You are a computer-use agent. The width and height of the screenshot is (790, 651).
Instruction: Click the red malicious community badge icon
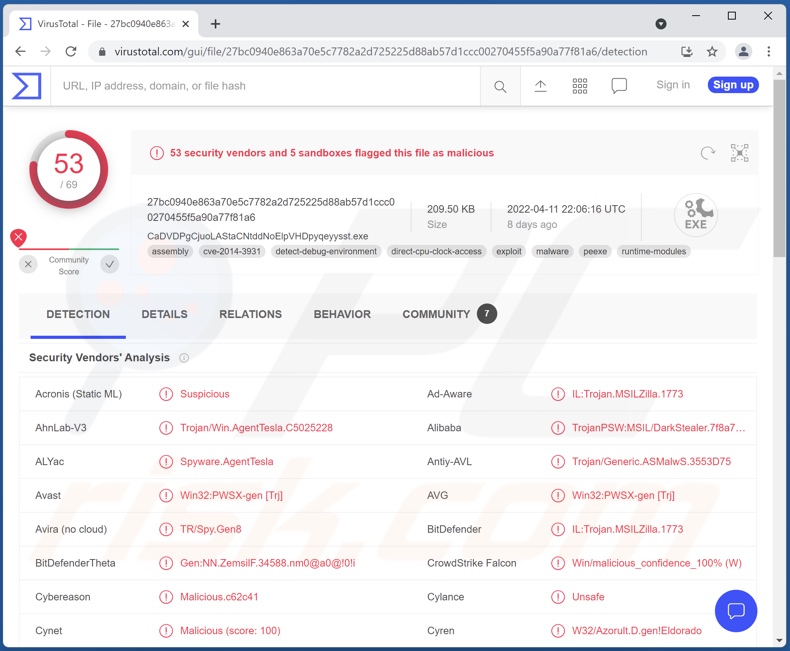point(19,237)
